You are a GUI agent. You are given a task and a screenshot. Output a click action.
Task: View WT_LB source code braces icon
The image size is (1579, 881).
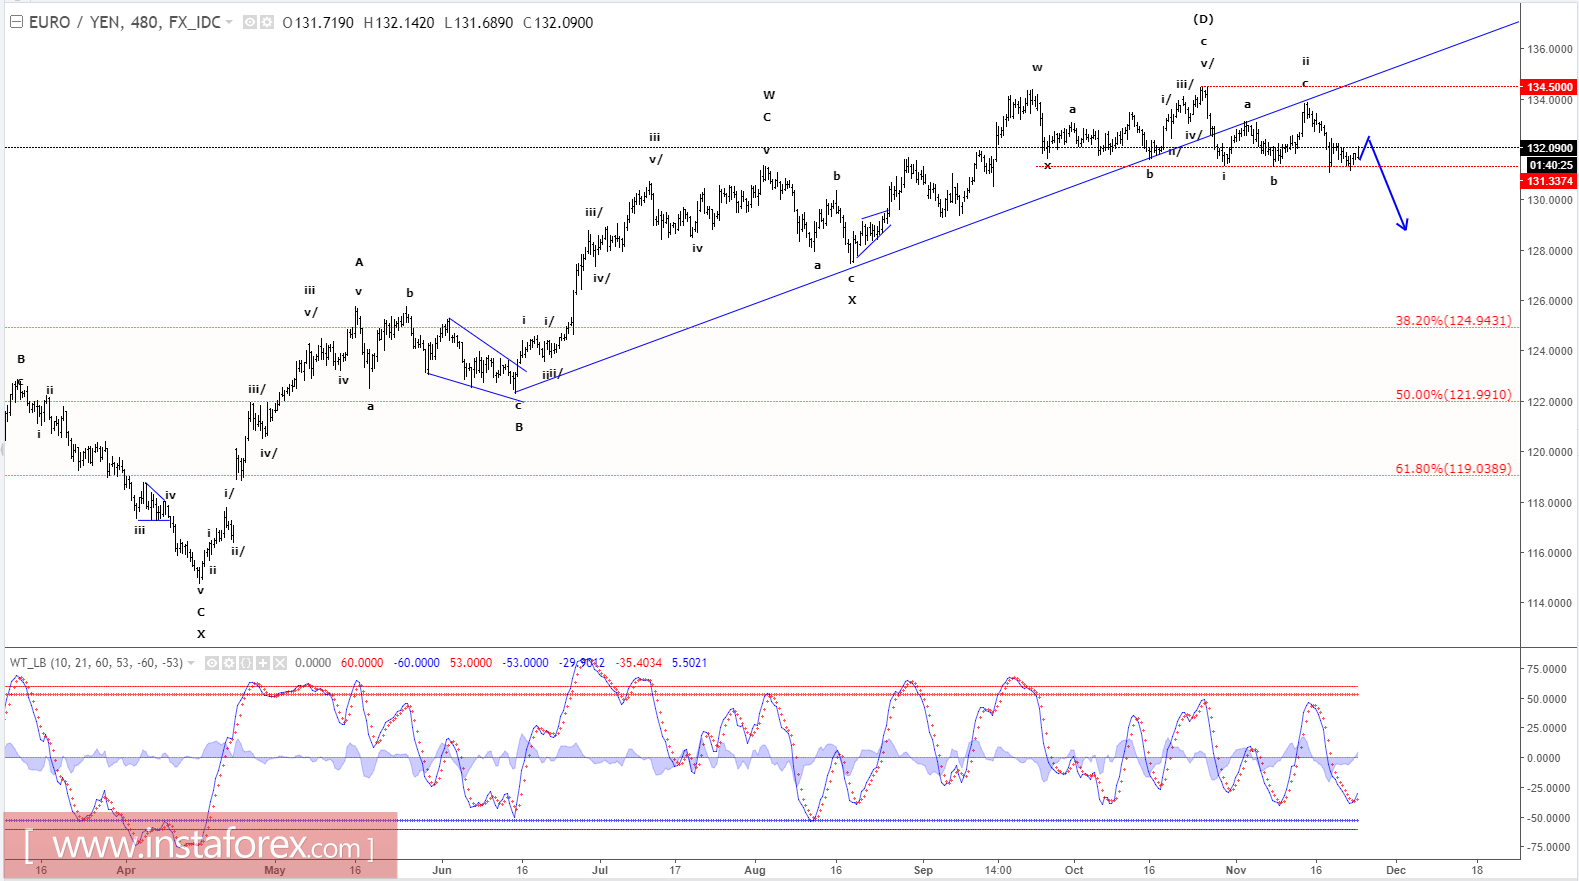pos(246,663)
